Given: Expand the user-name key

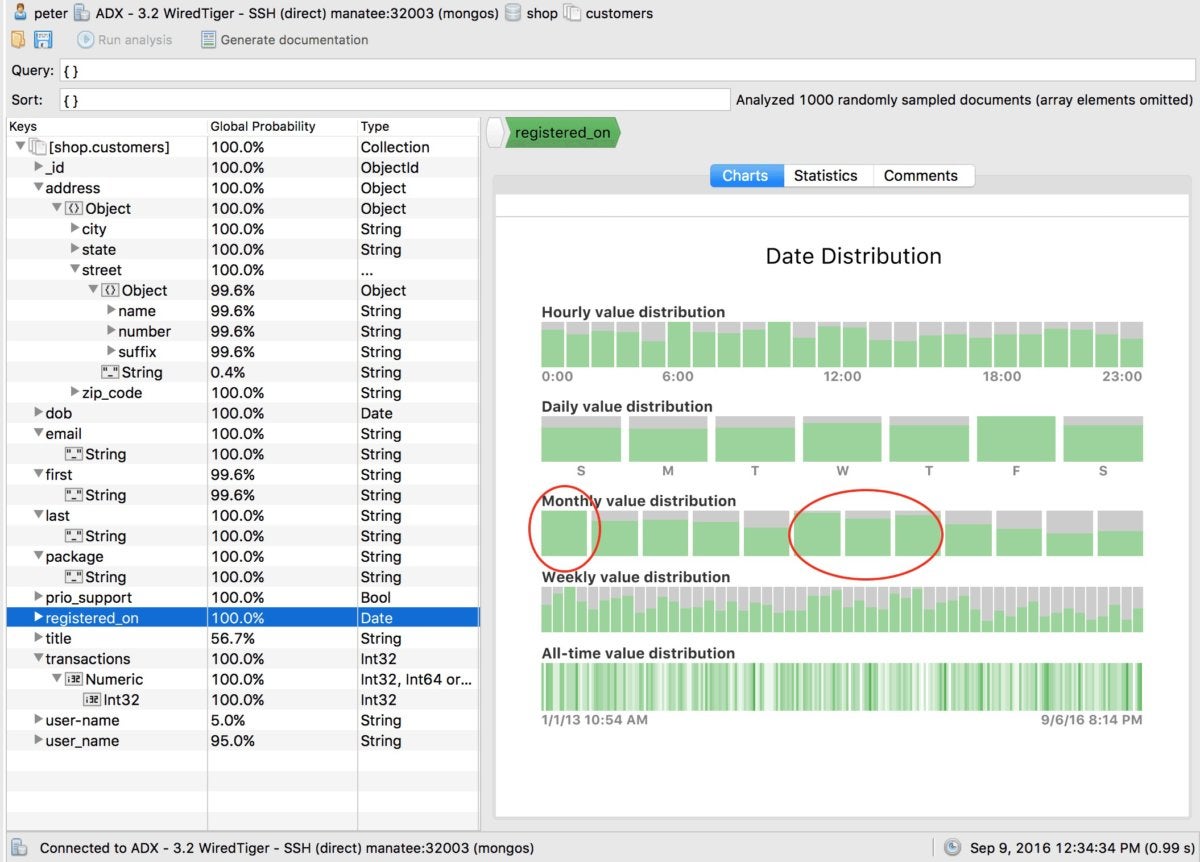Looking at the screenshot, I should 39,720.
